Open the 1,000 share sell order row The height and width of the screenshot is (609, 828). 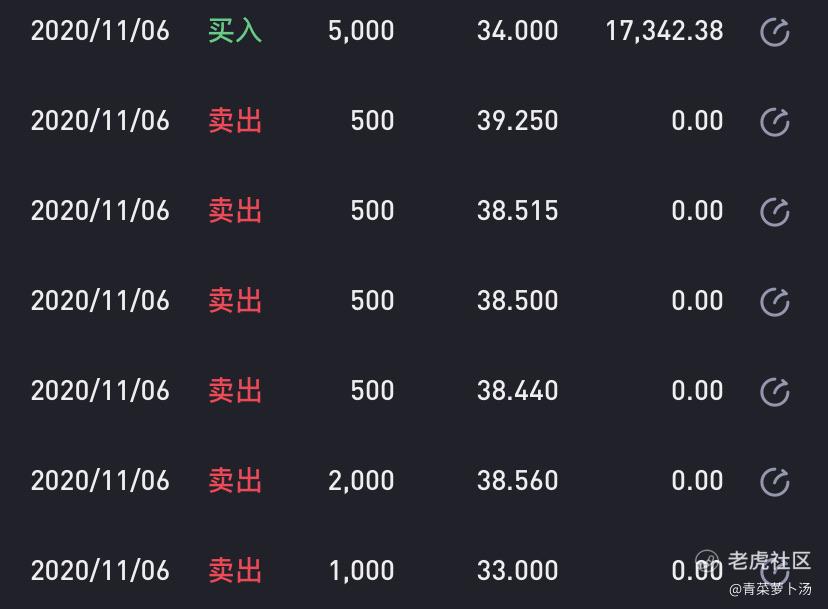tap(414, 570)
